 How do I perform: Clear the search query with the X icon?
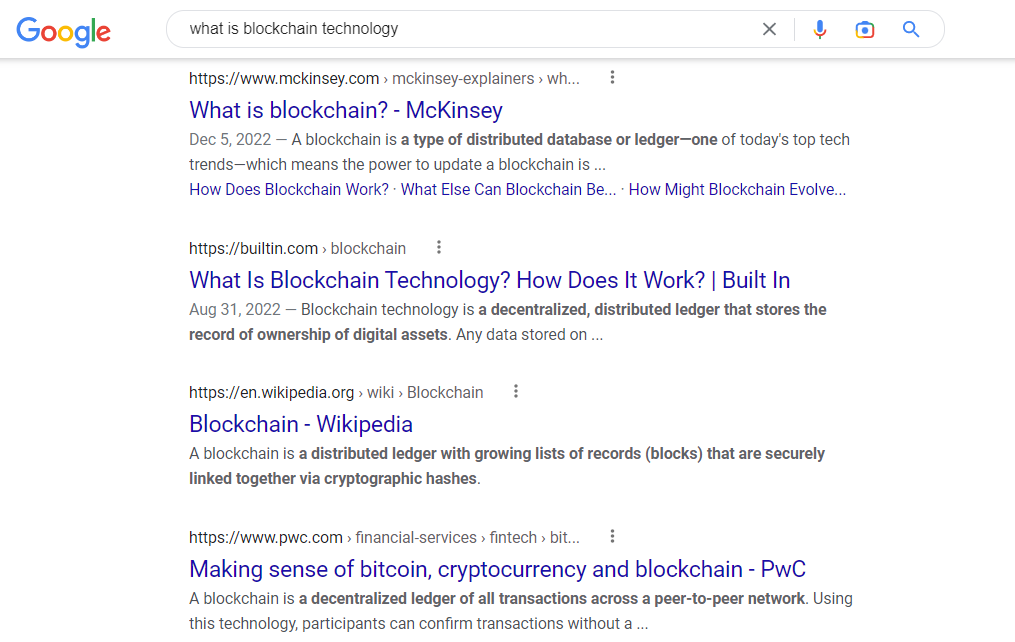coord(769,29)
